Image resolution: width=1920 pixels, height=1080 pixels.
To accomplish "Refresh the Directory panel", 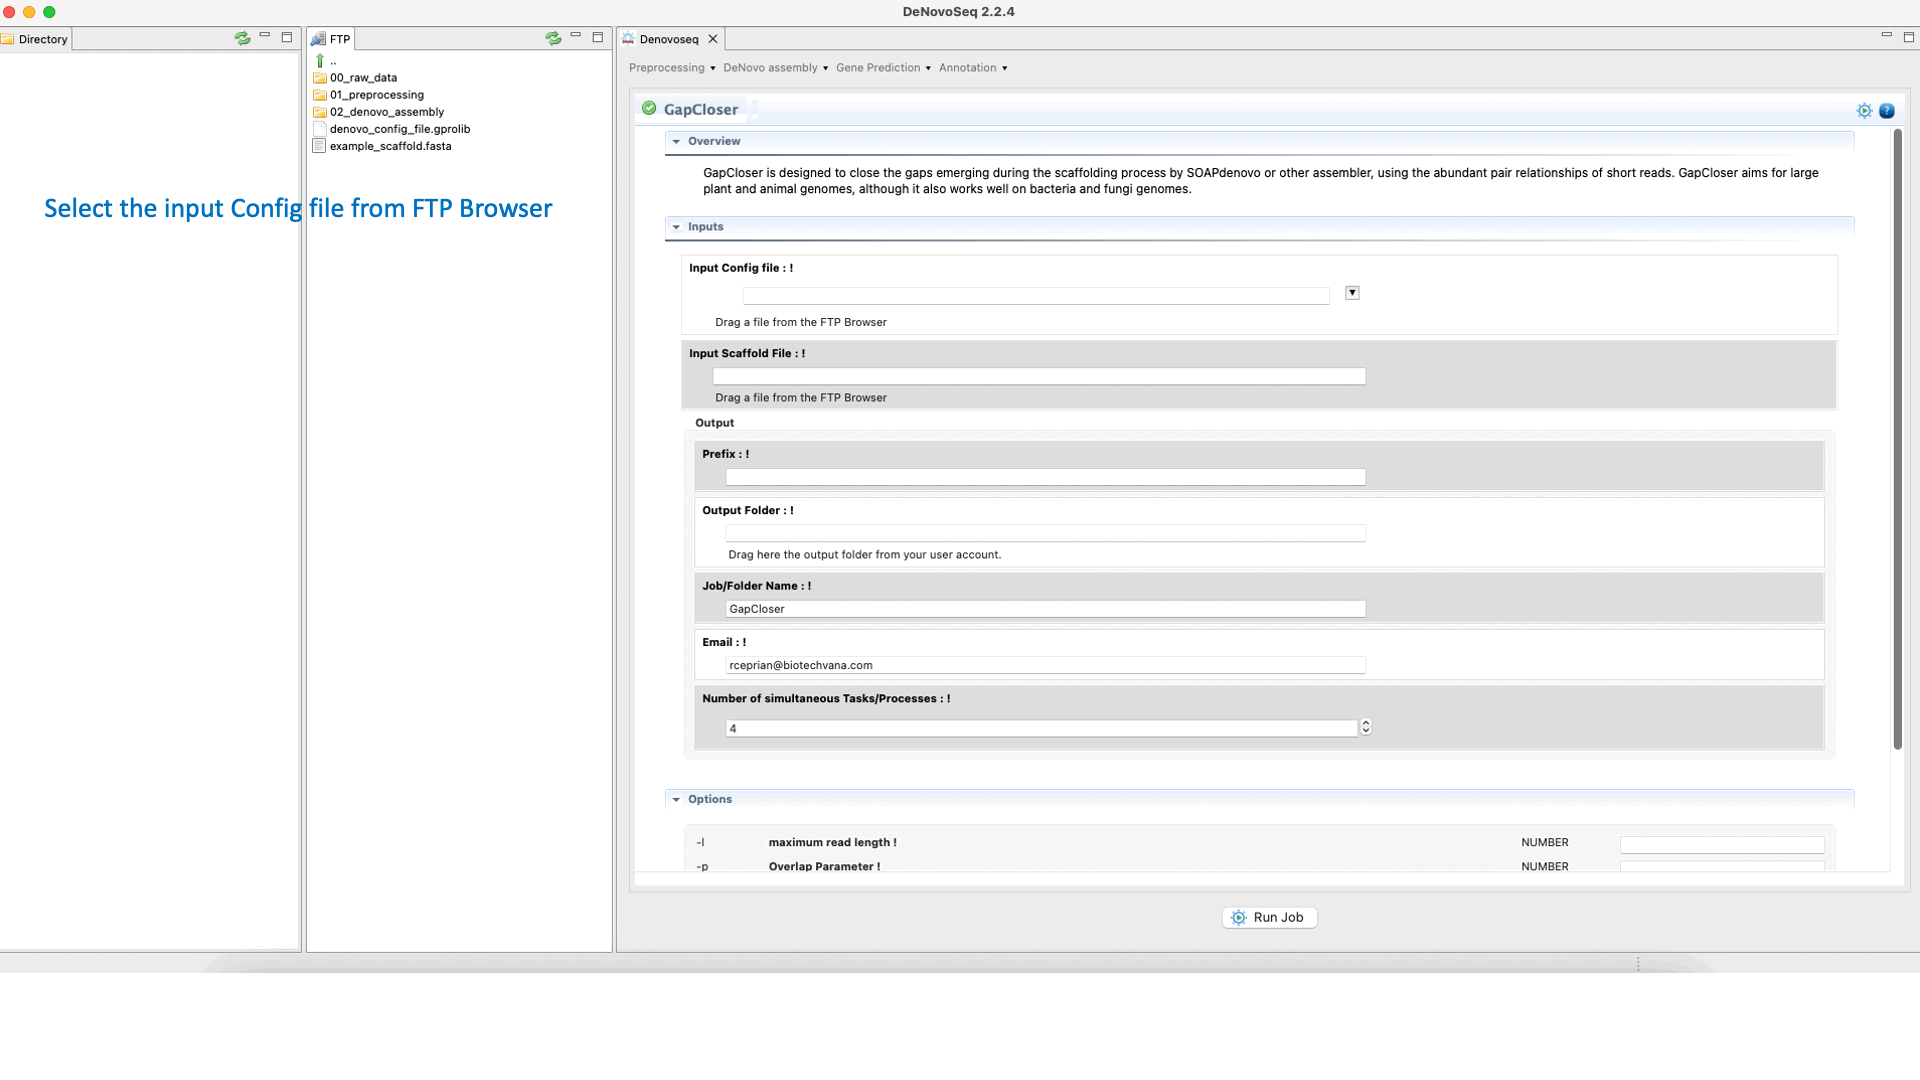I will point(242,38).
